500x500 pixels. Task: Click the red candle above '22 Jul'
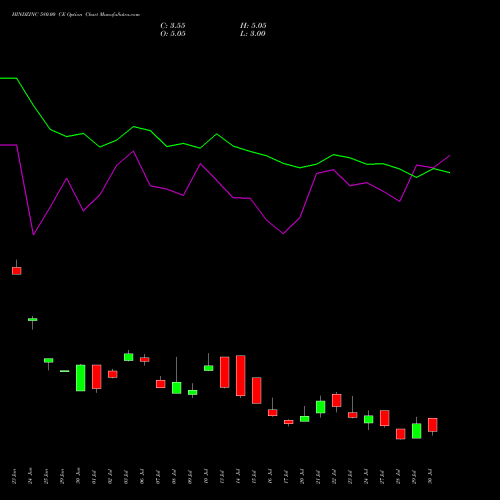pos(337,400)
